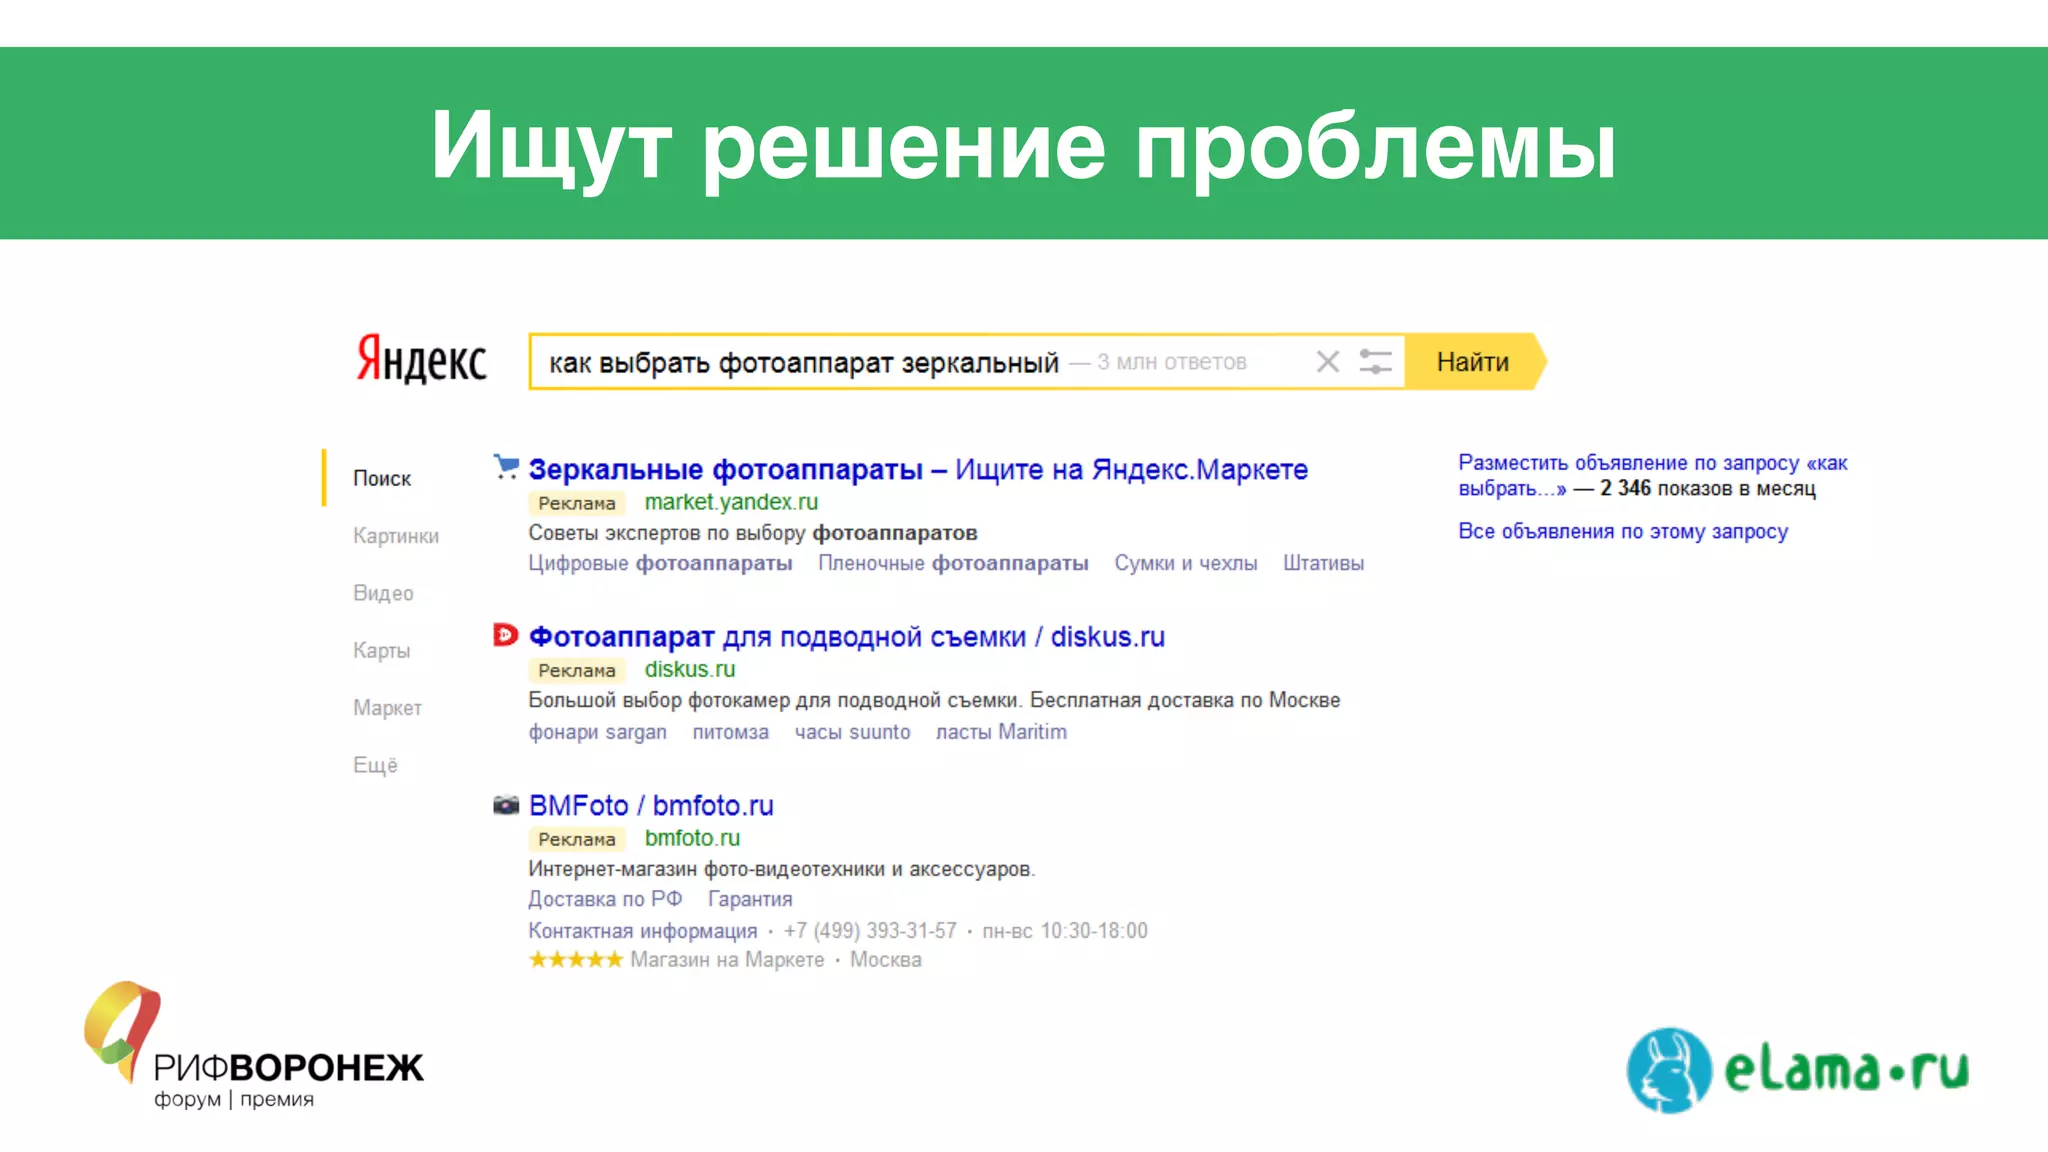The image size is (2048, 1152).
Task: Click the РИФ Воронеж logo
Action: tap(253, 1046)
